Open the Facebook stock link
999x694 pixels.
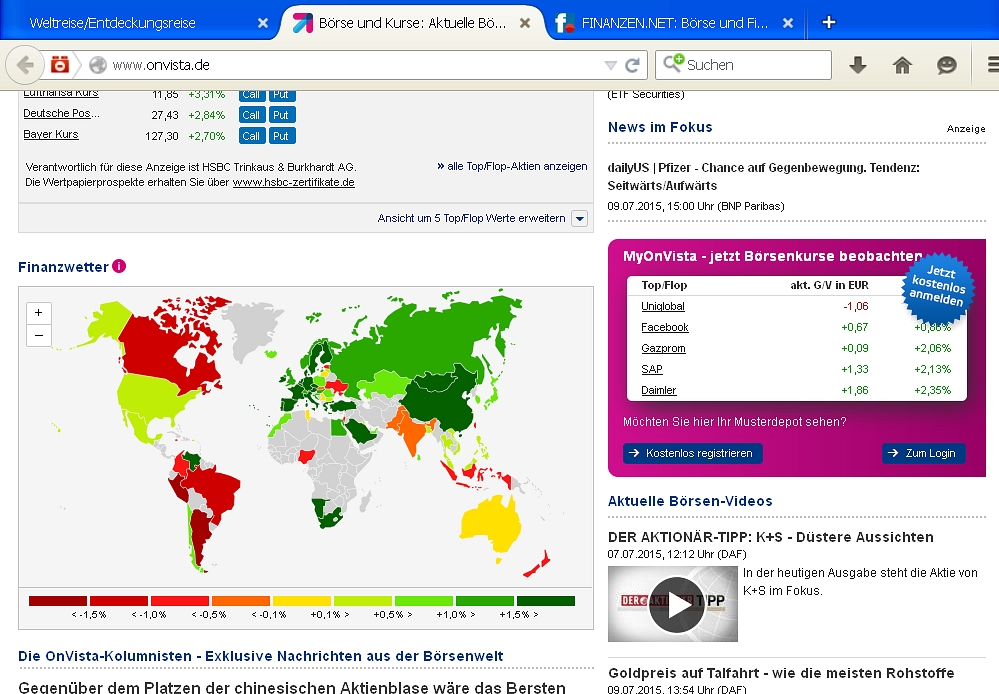pyautogui.click(x=665, y=327)
